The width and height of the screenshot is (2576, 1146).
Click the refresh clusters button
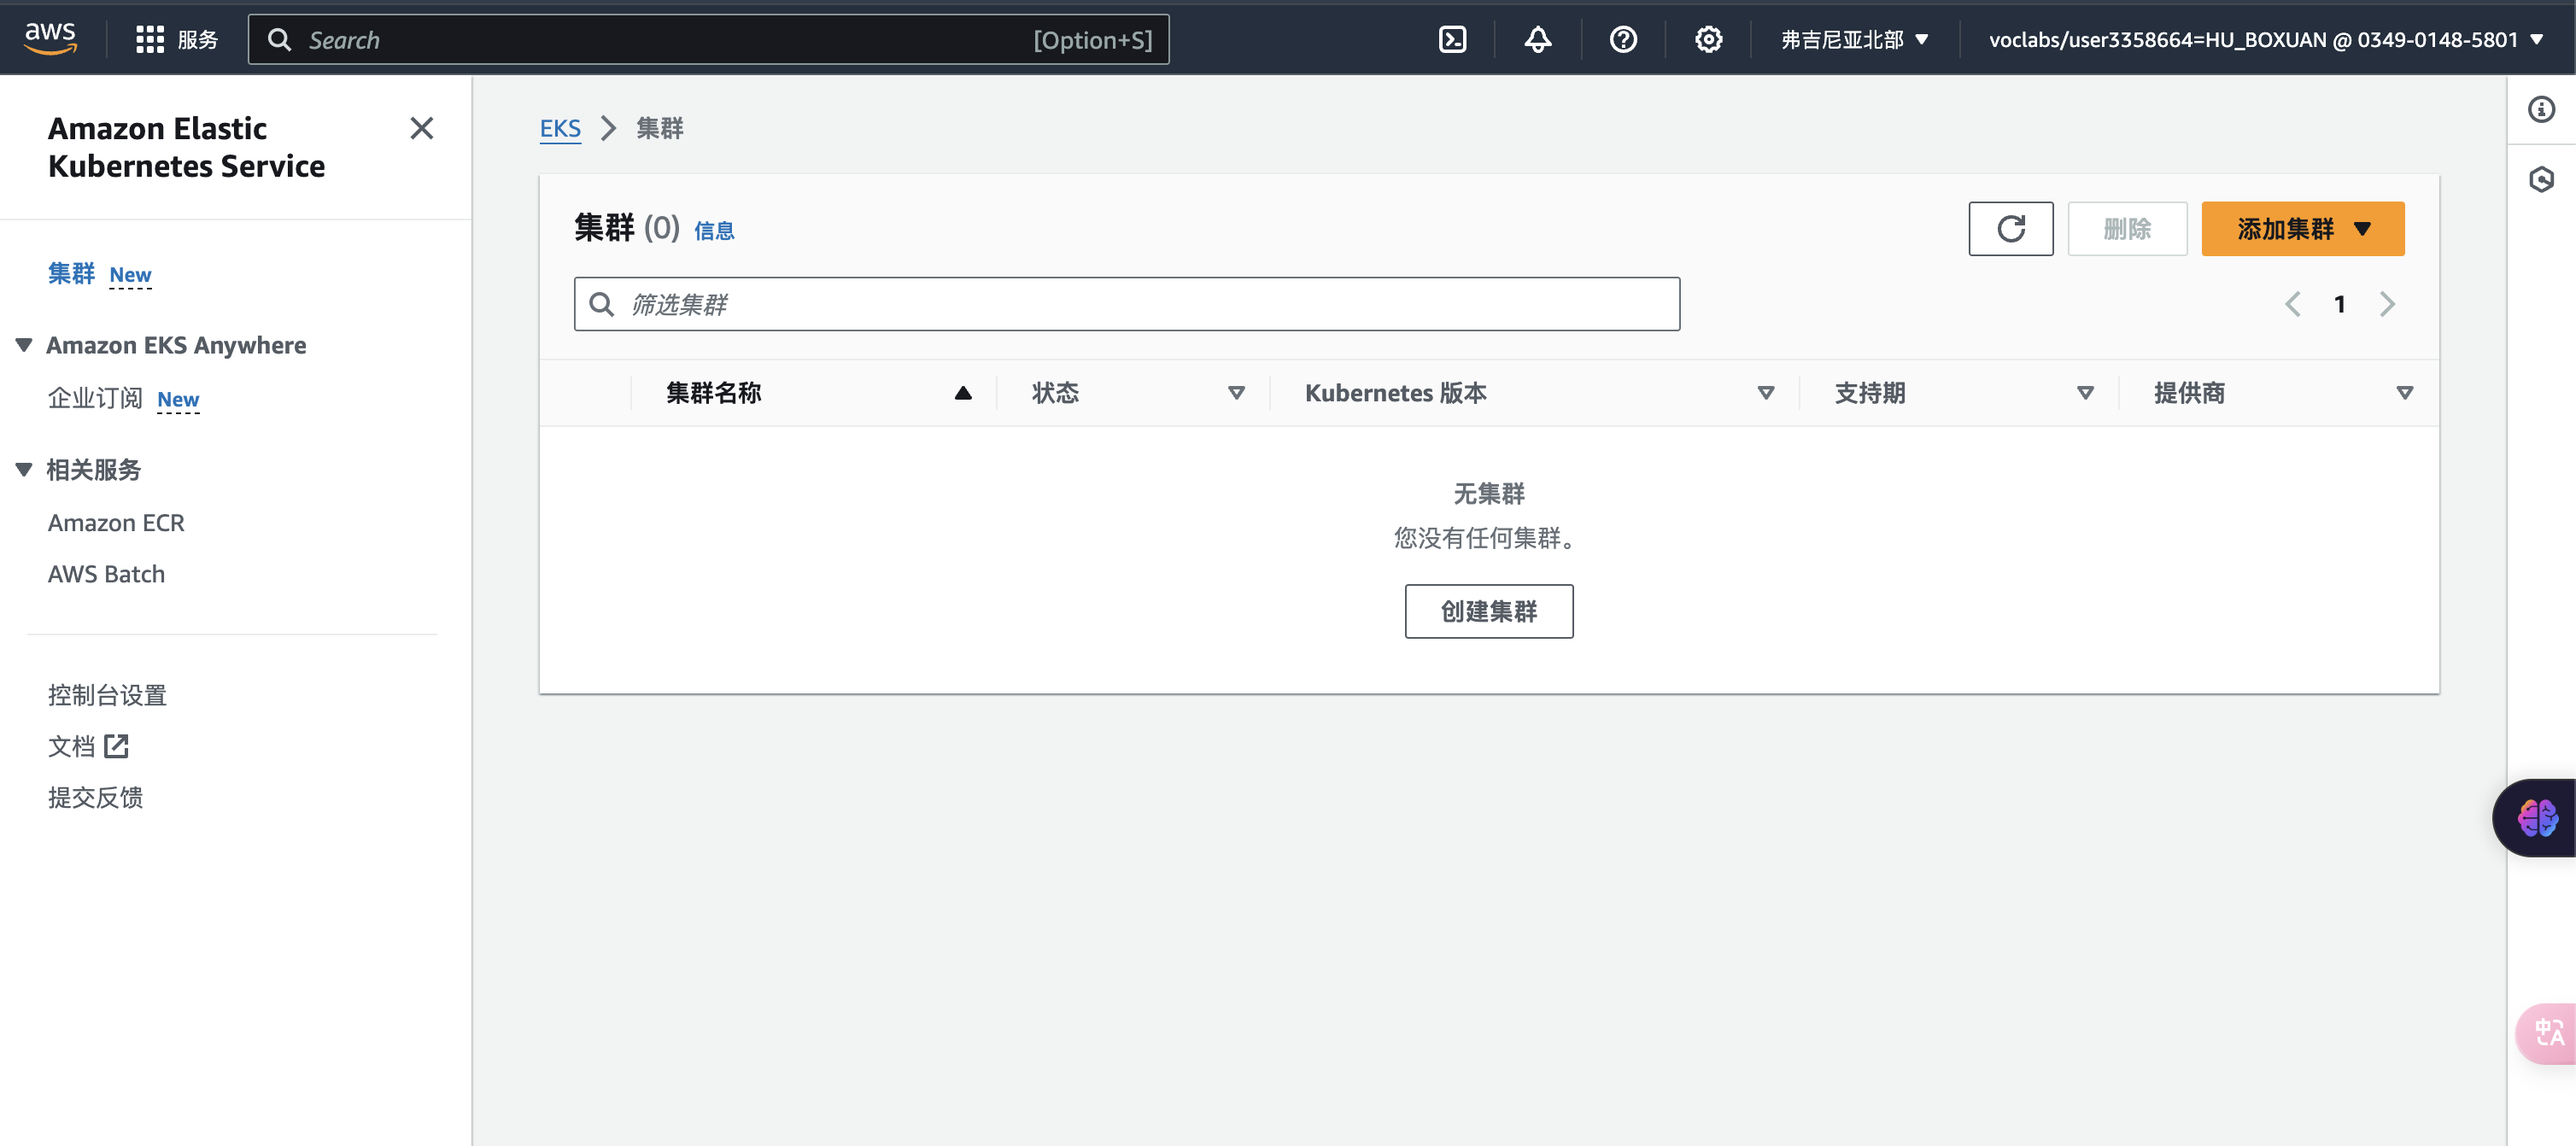pos(2010,229)
